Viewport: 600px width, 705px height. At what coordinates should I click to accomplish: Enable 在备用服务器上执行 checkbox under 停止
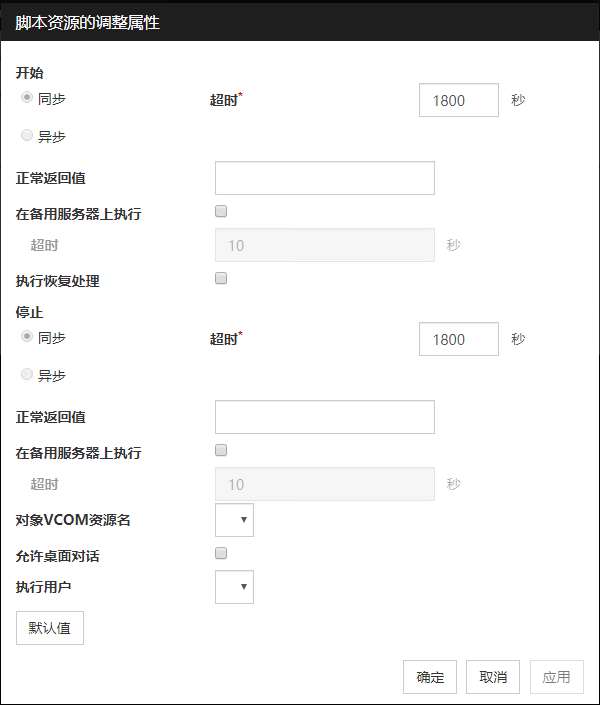pyautogui.click(x=221, y=450)
